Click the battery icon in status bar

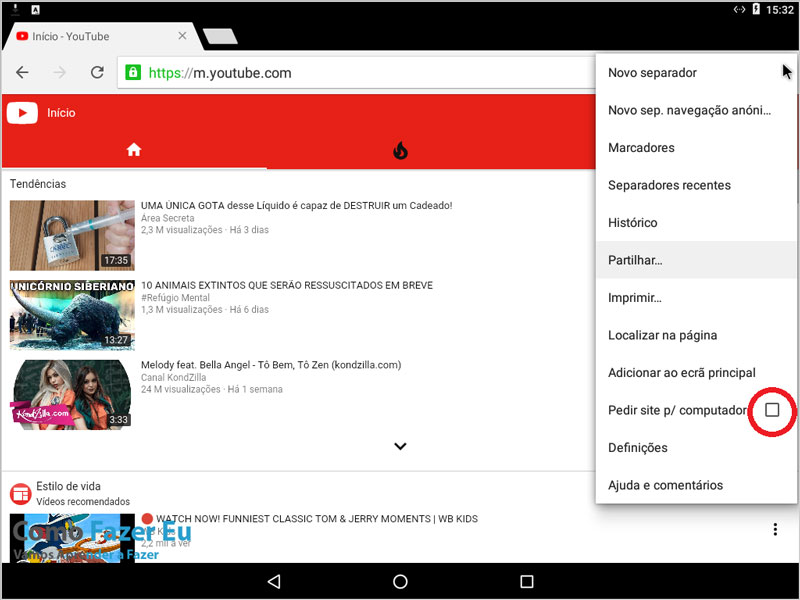(756, 9)
